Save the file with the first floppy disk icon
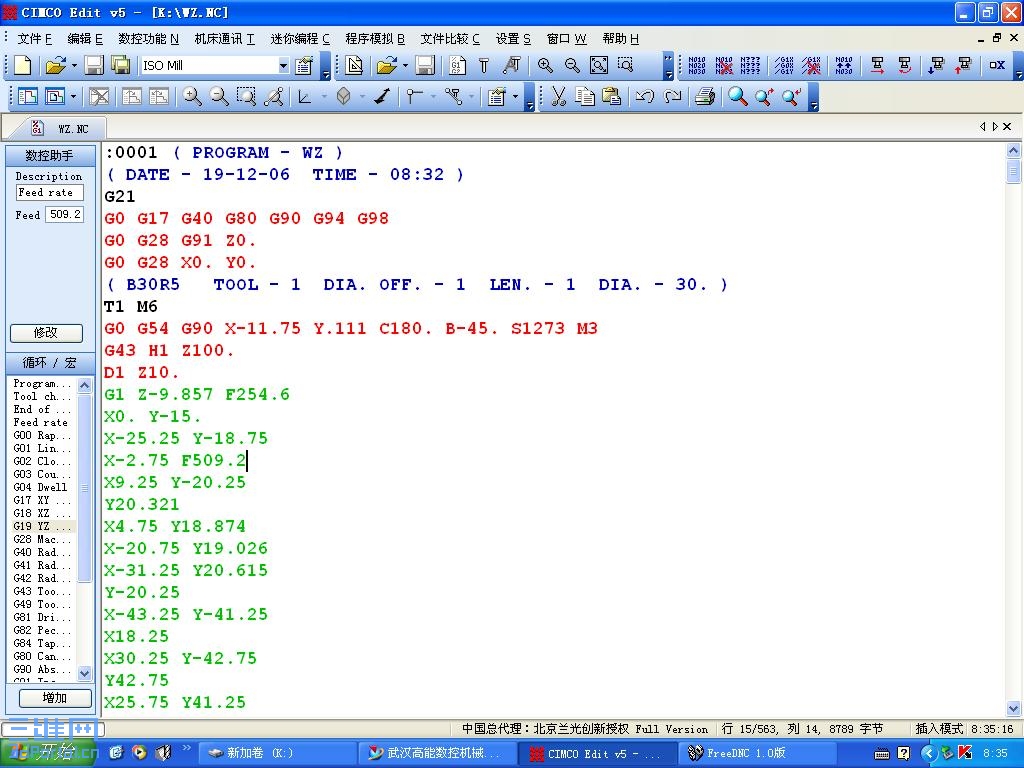The image size is (1024, 768). click(x=94, y=65)
